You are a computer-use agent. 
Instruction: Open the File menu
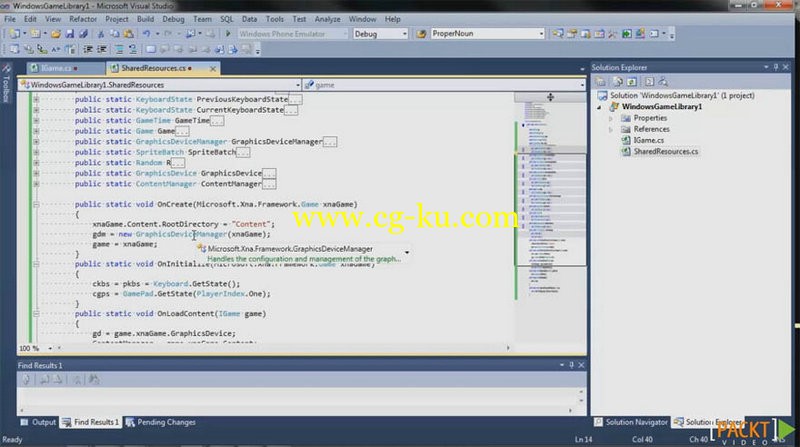[x=10, y=19]
